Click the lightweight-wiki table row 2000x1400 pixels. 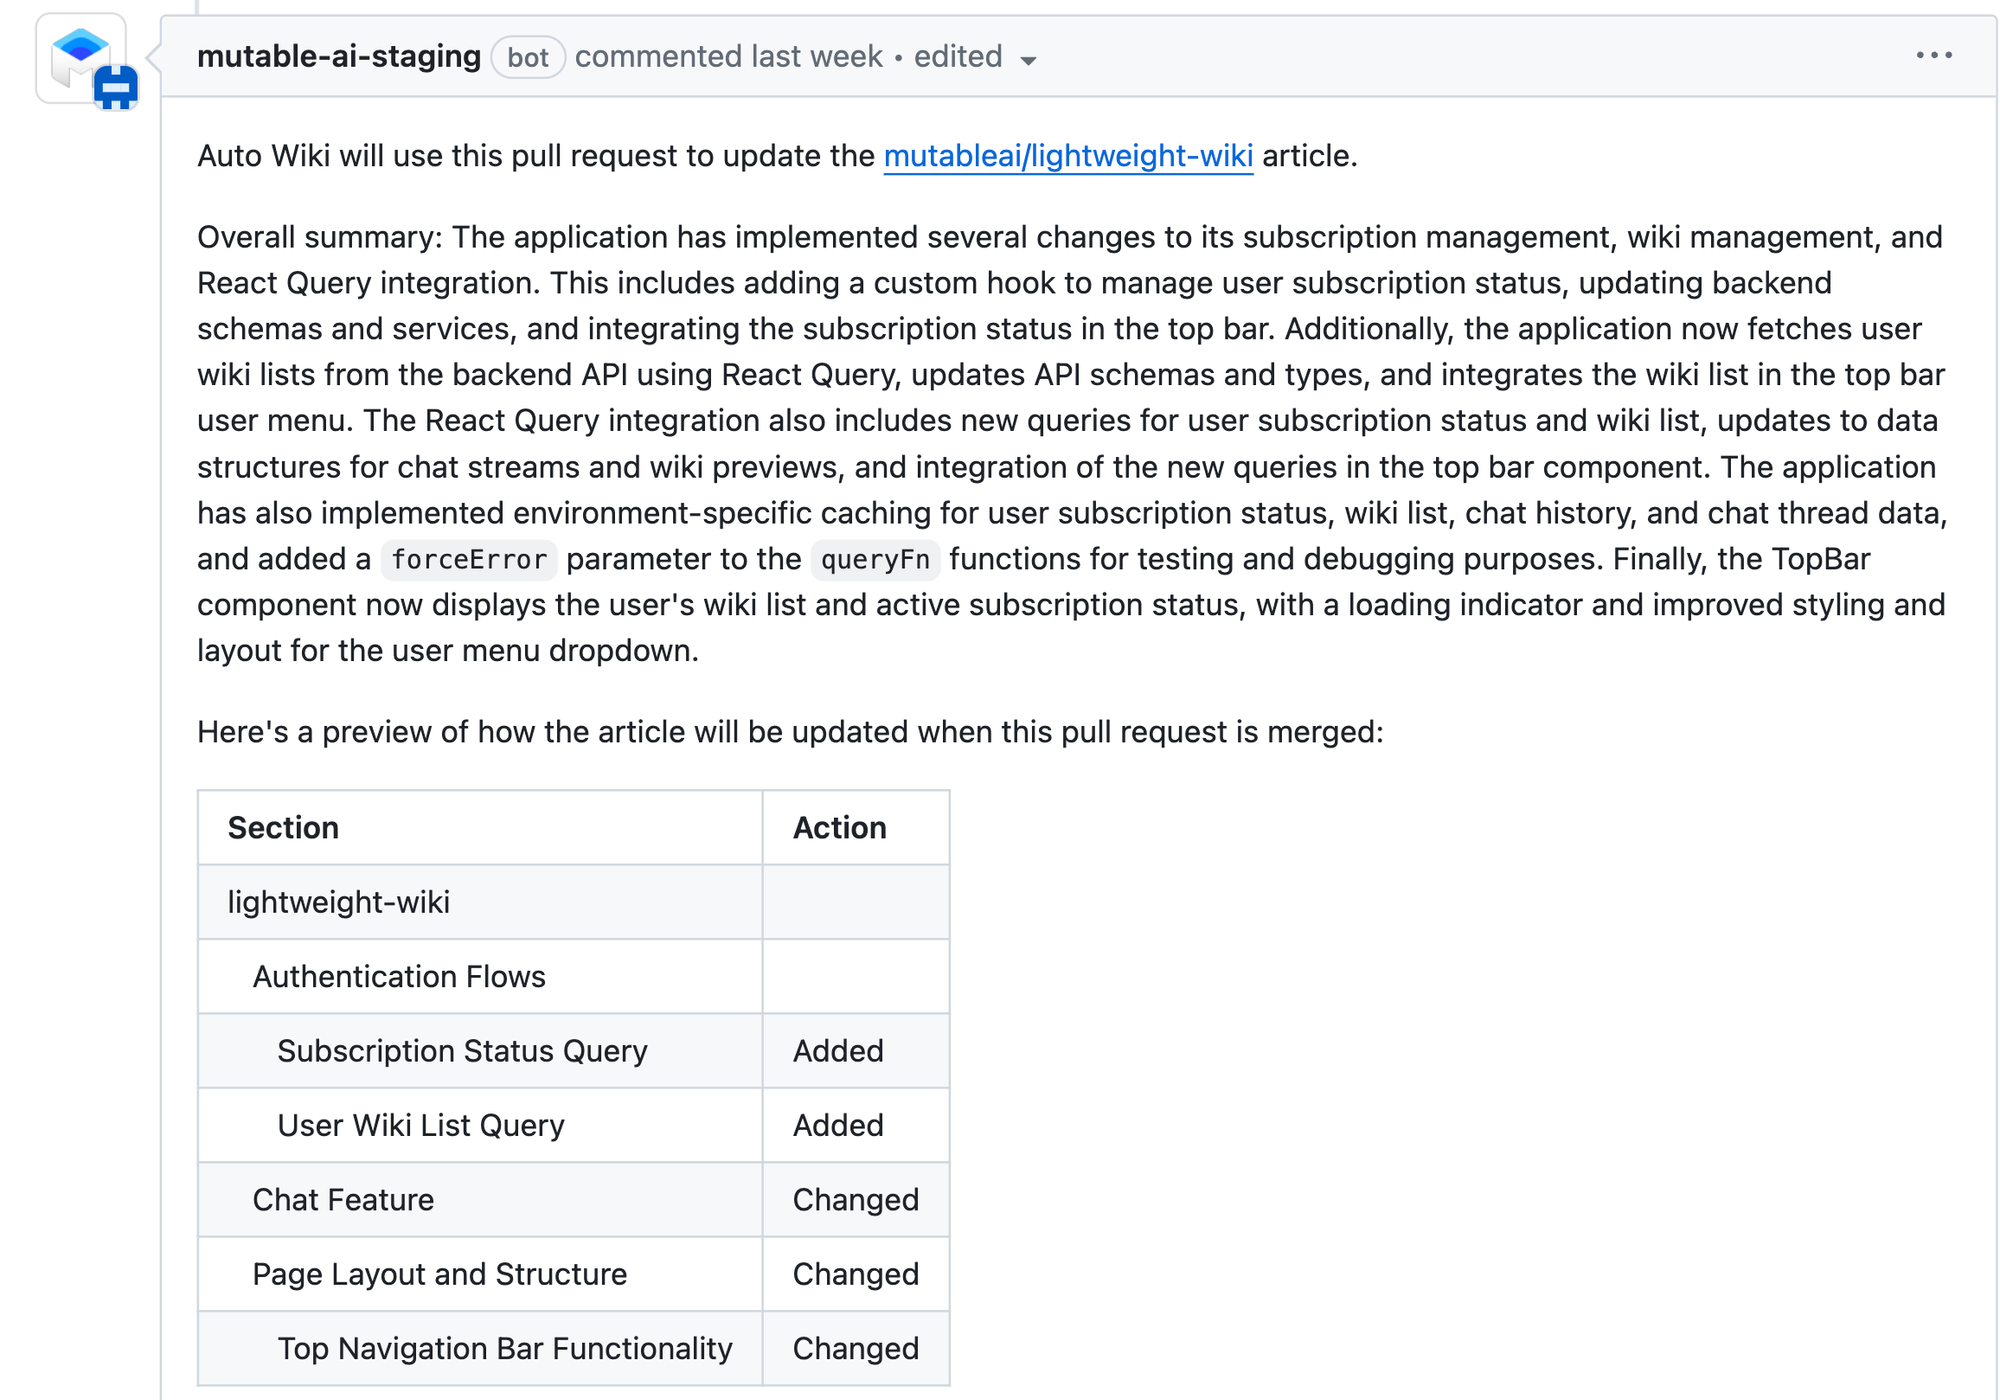tap(338, 902)
